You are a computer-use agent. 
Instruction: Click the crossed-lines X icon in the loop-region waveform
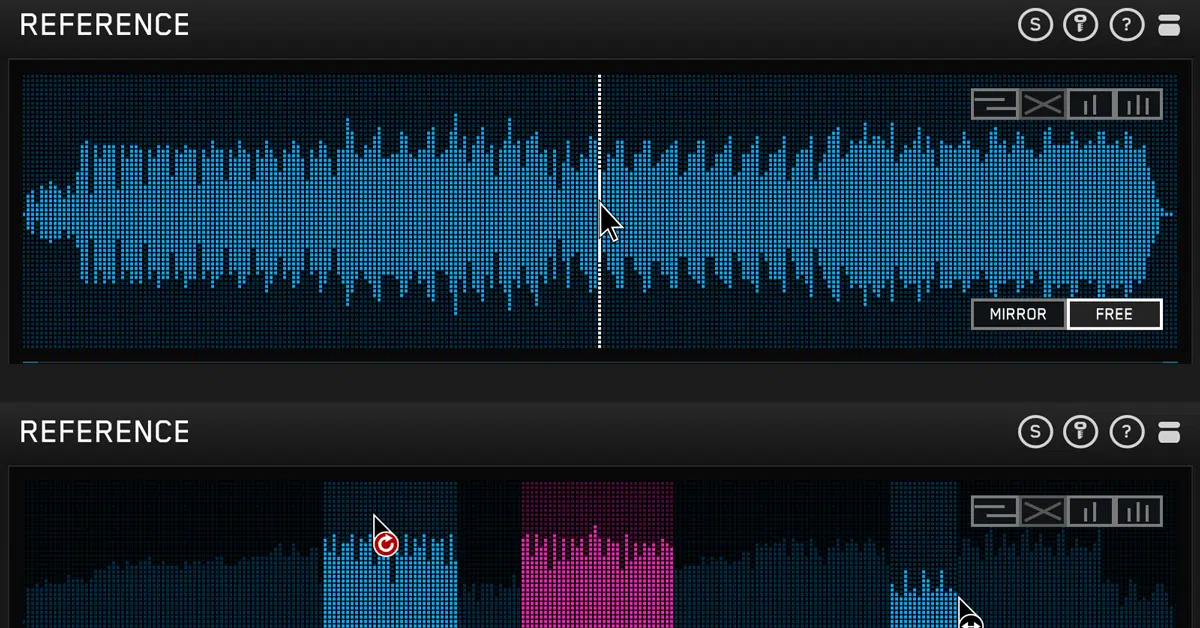click(1042, 511)
